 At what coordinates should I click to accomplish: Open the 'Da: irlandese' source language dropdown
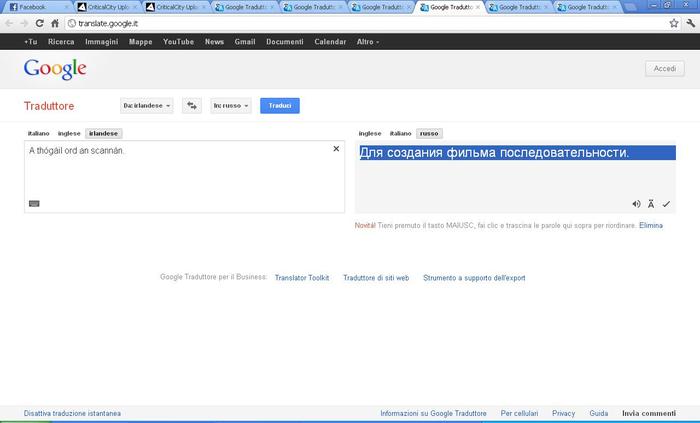(x=146, y=106)
